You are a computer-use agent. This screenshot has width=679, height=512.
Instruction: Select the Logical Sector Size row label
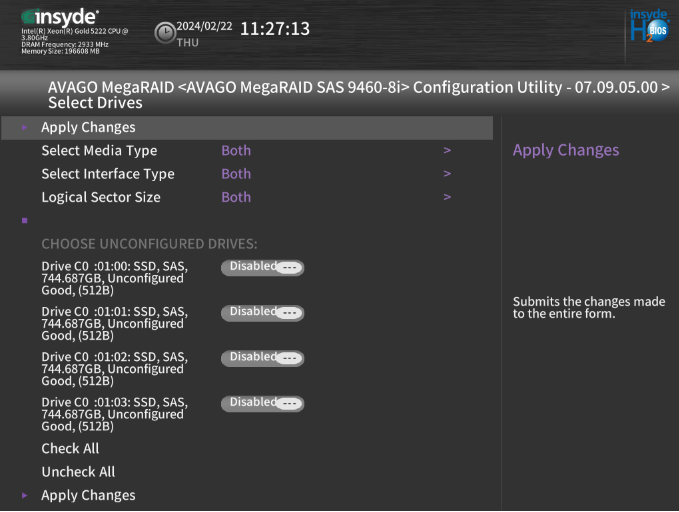100,197
